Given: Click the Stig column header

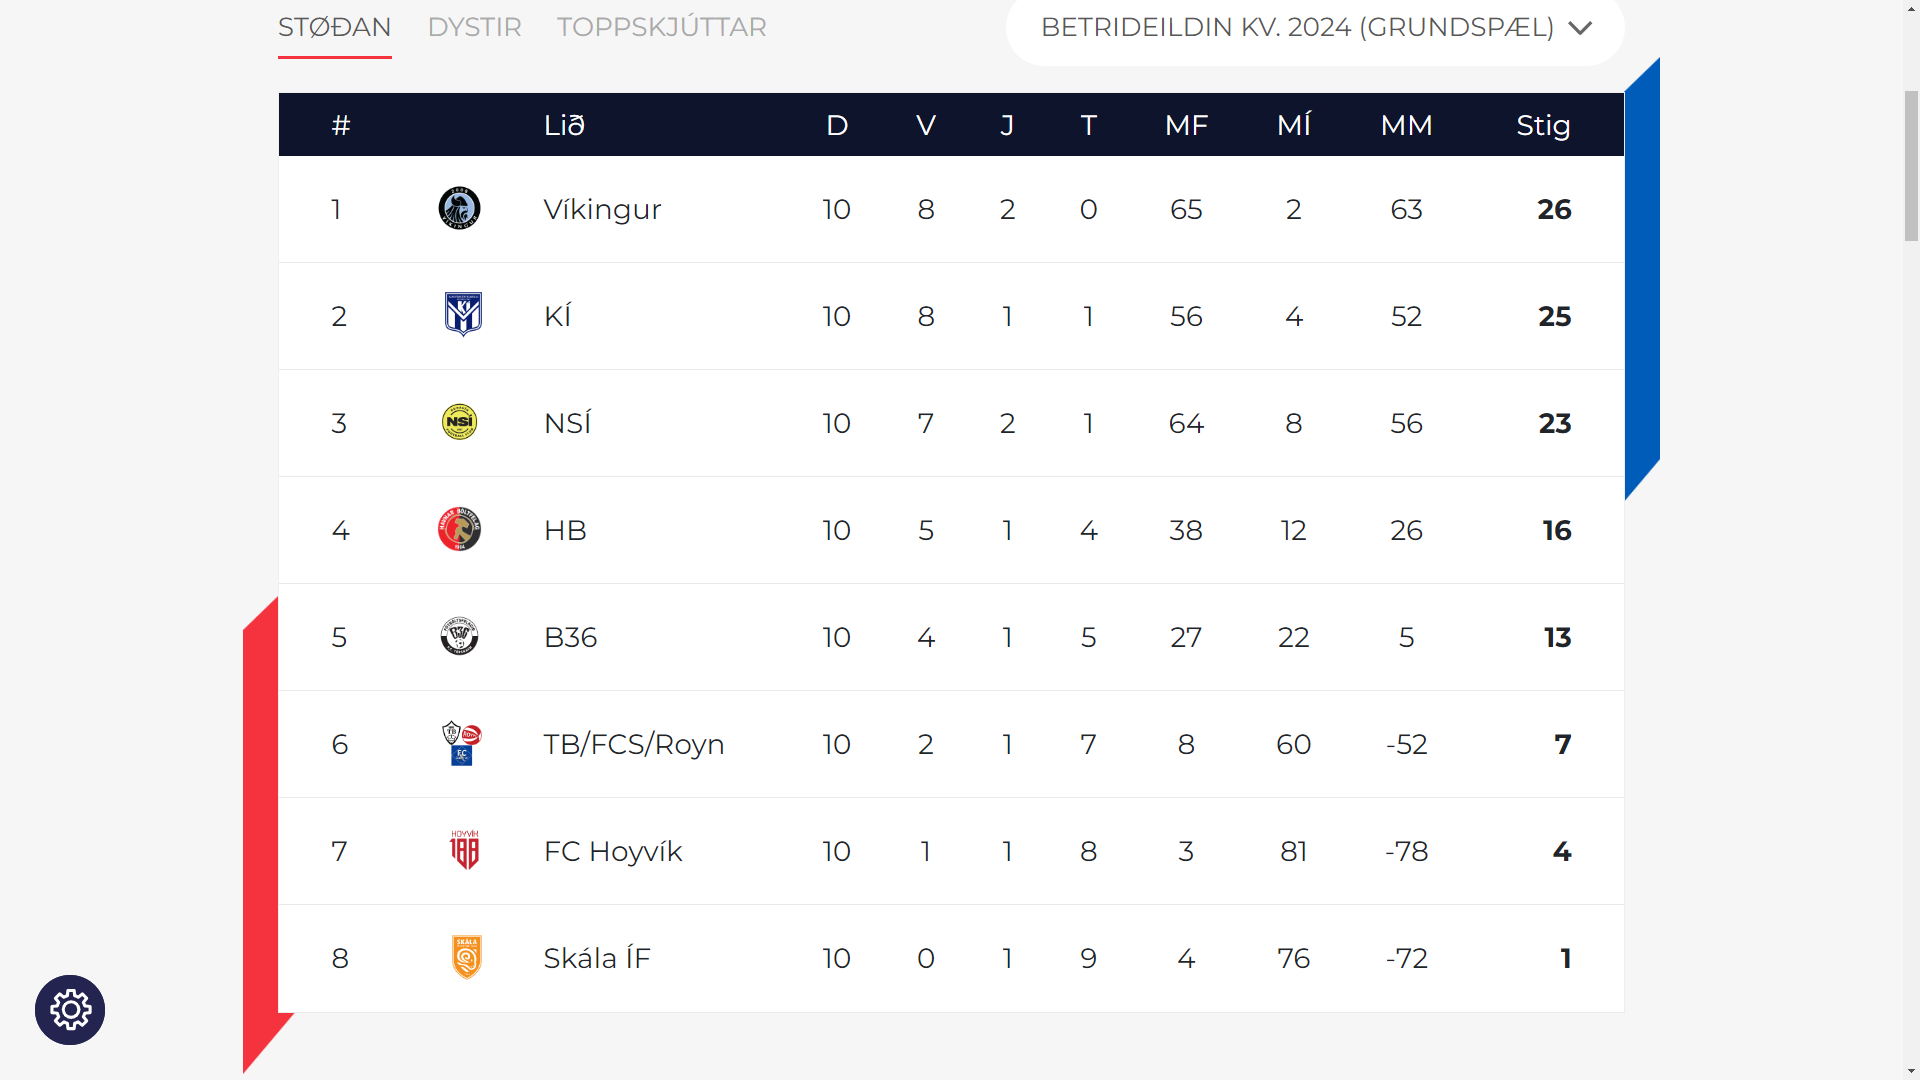Looking at the screenshot, I should click(x=1543, y=125).
